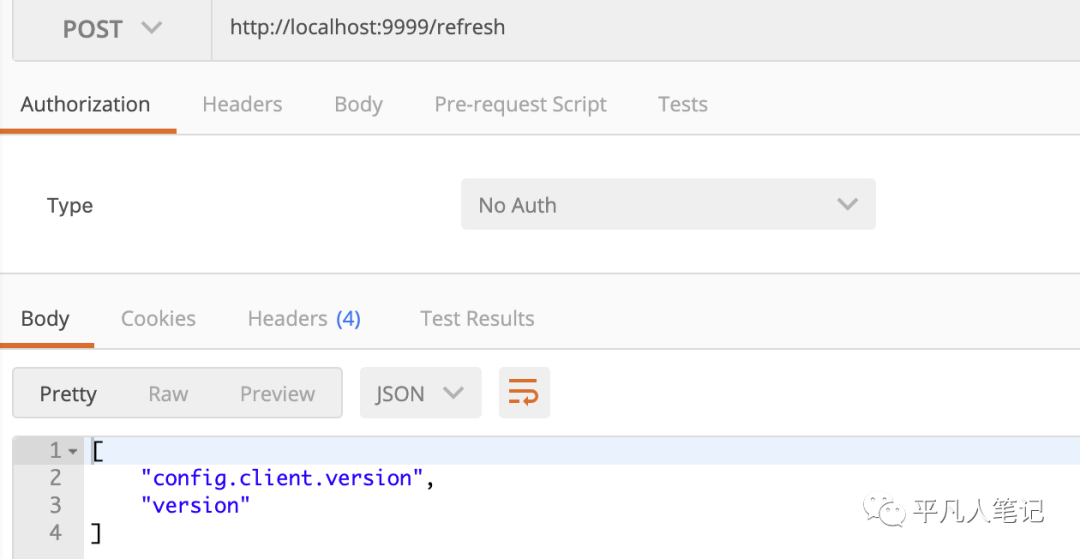Open the Test Results tab
Screen dimensions: 1080x559
[x=477, y=319]
